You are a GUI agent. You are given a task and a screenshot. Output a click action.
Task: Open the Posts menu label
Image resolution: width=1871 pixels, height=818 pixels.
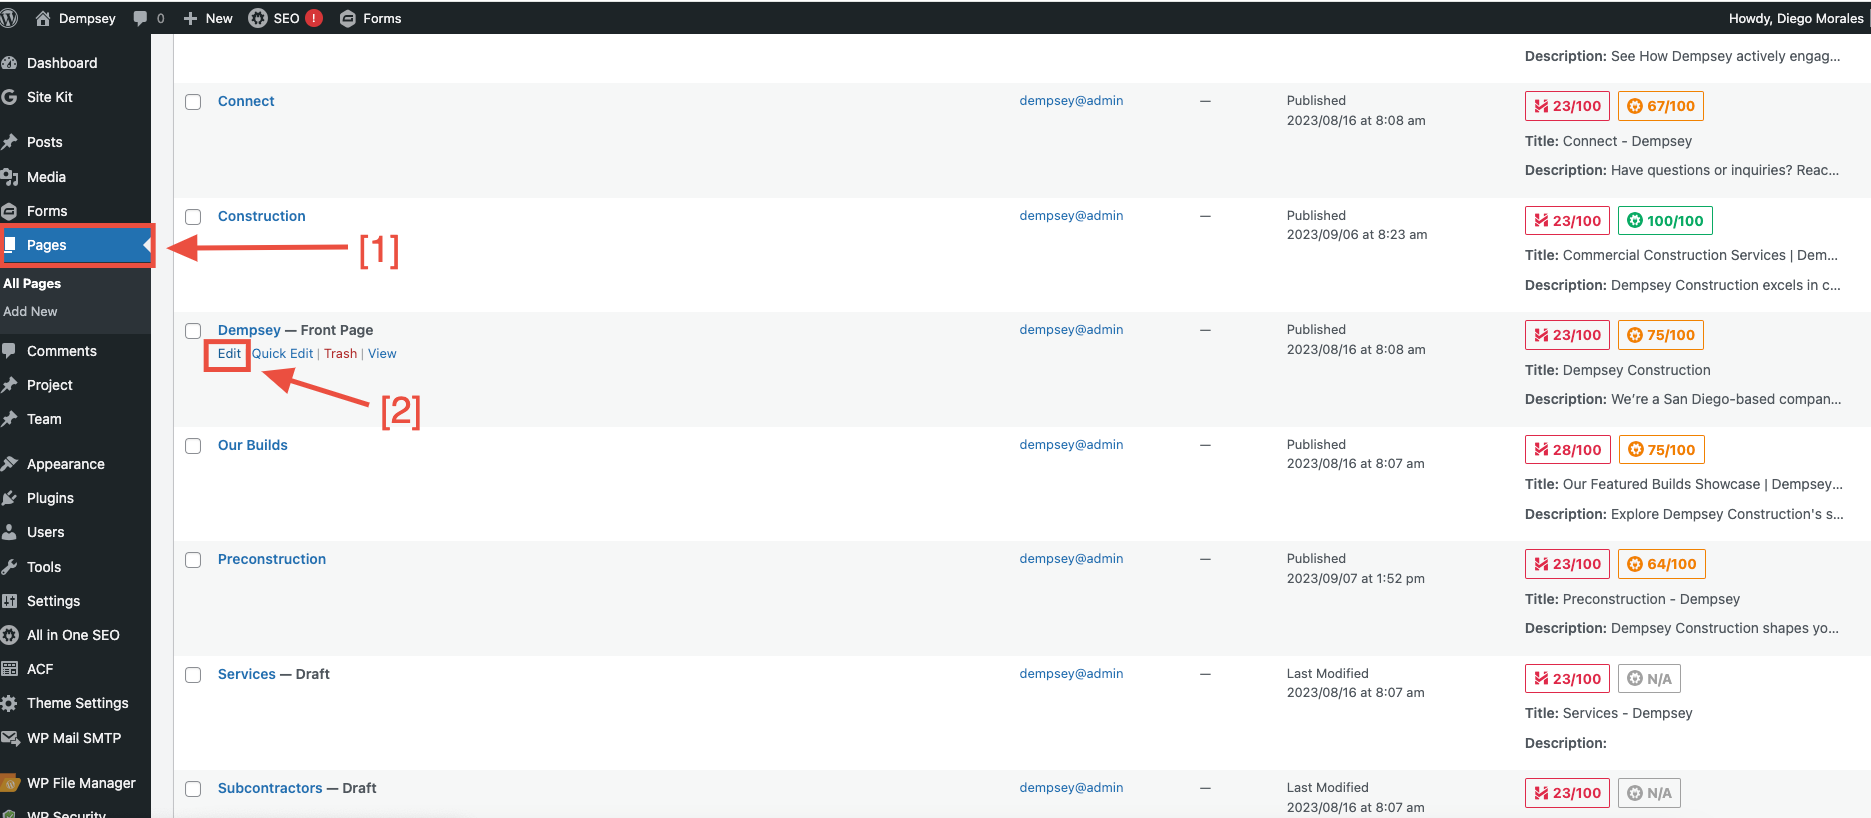tap(45, 142)
